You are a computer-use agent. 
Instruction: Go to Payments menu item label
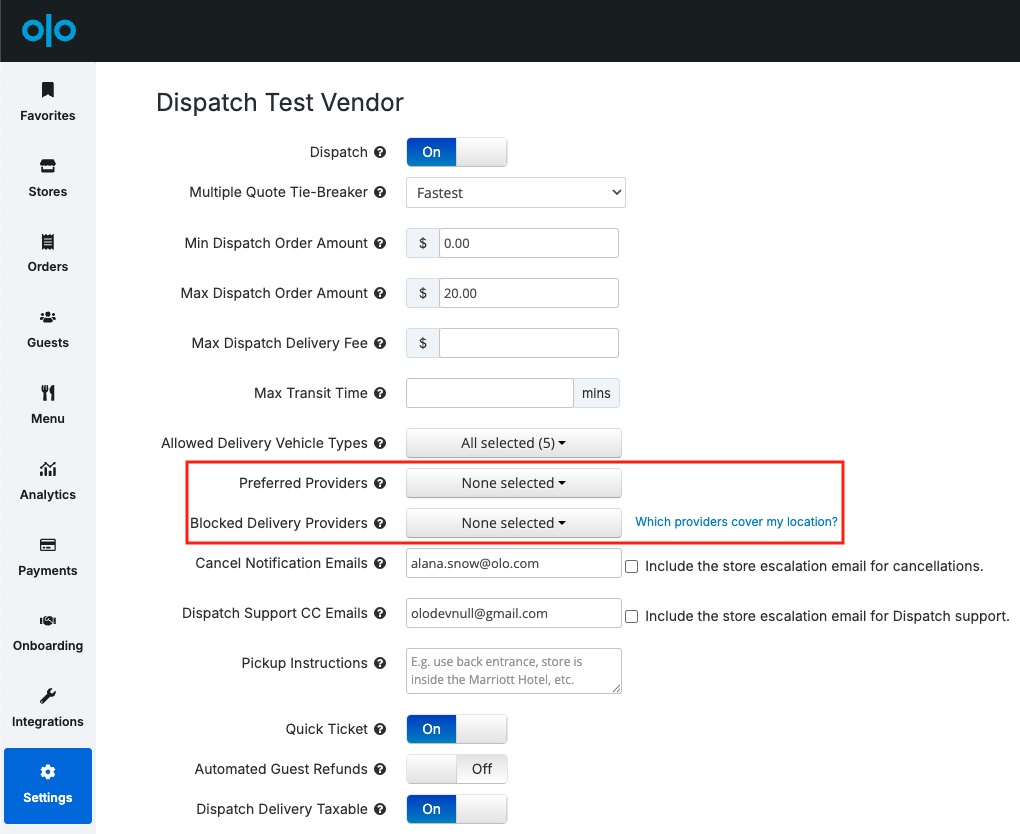[47, 571]
